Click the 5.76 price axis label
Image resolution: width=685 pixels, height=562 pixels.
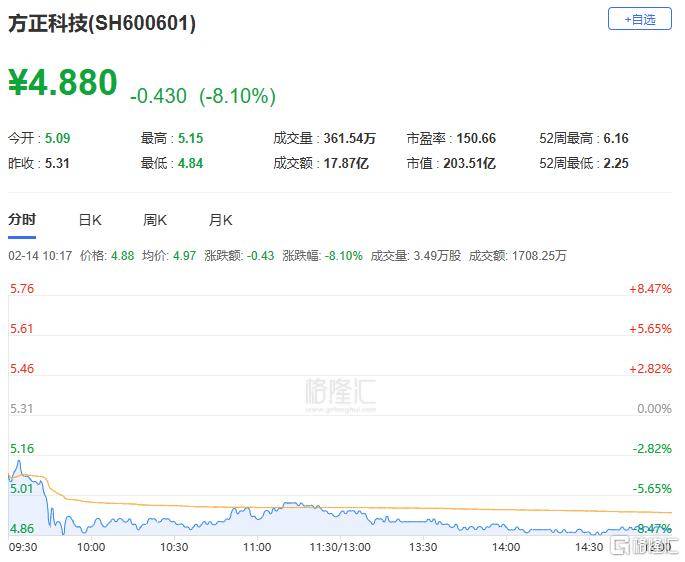[x=22, y=288]
